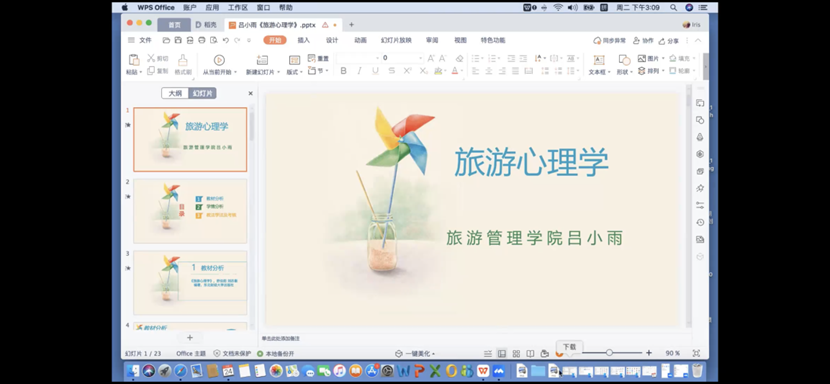Open the Animation (动画) ribbon tab
Viewport: 830px width, 384px height.
pyautogui.click(x=360, y=40)
